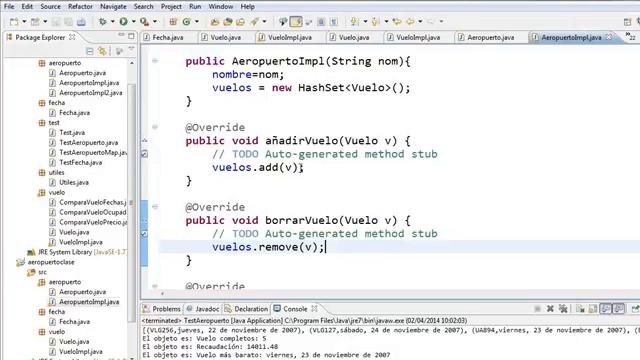Viewport: 640px width, 360px height.
Task: Click the Previous Annotation toolbar icon
Action: click(x=376, y=22)
